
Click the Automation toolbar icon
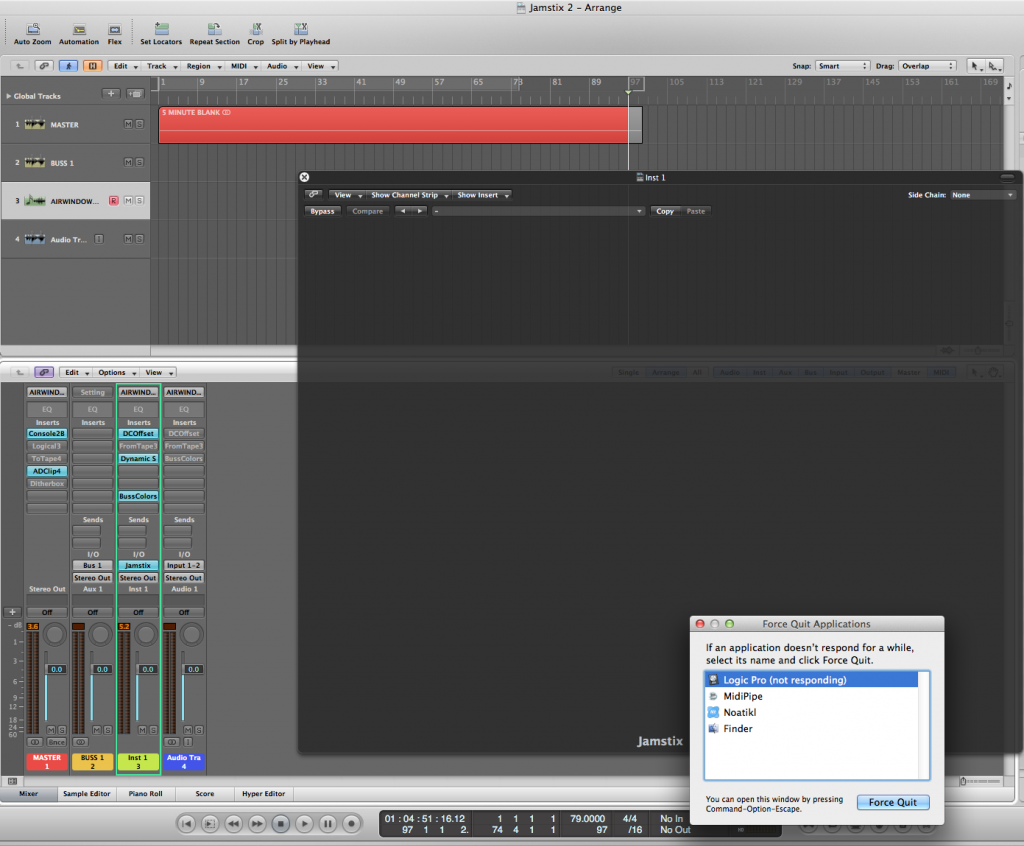(x=79, y=30)
